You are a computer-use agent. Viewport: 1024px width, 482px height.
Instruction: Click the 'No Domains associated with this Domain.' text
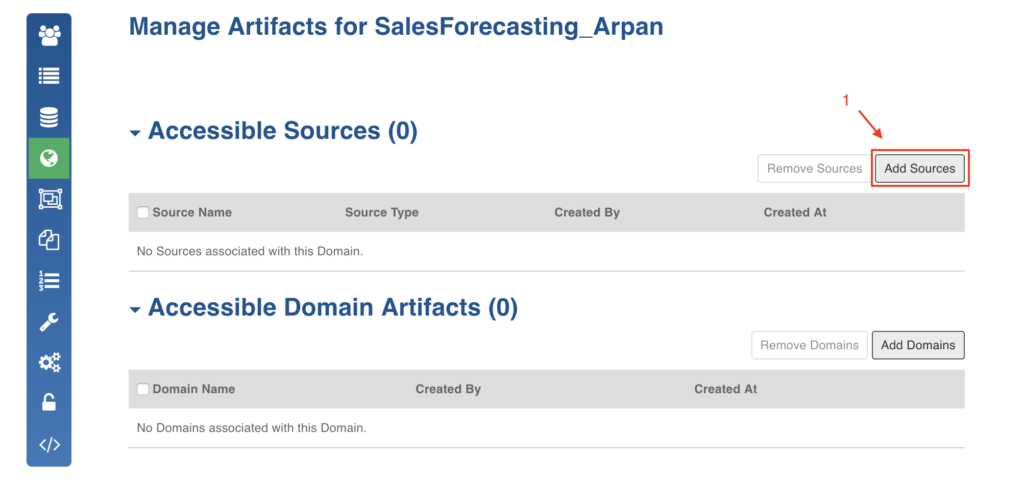click(x=251, y=428)
